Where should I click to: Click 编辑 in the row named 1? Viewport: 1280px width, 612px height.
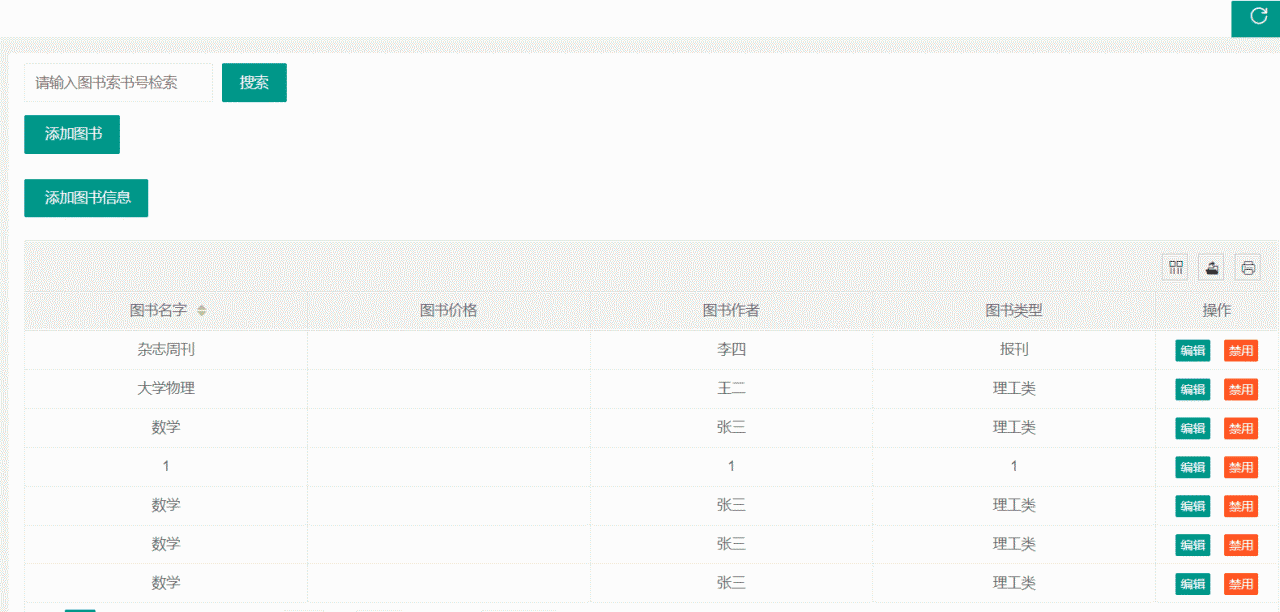click(x=1193, y=468)
